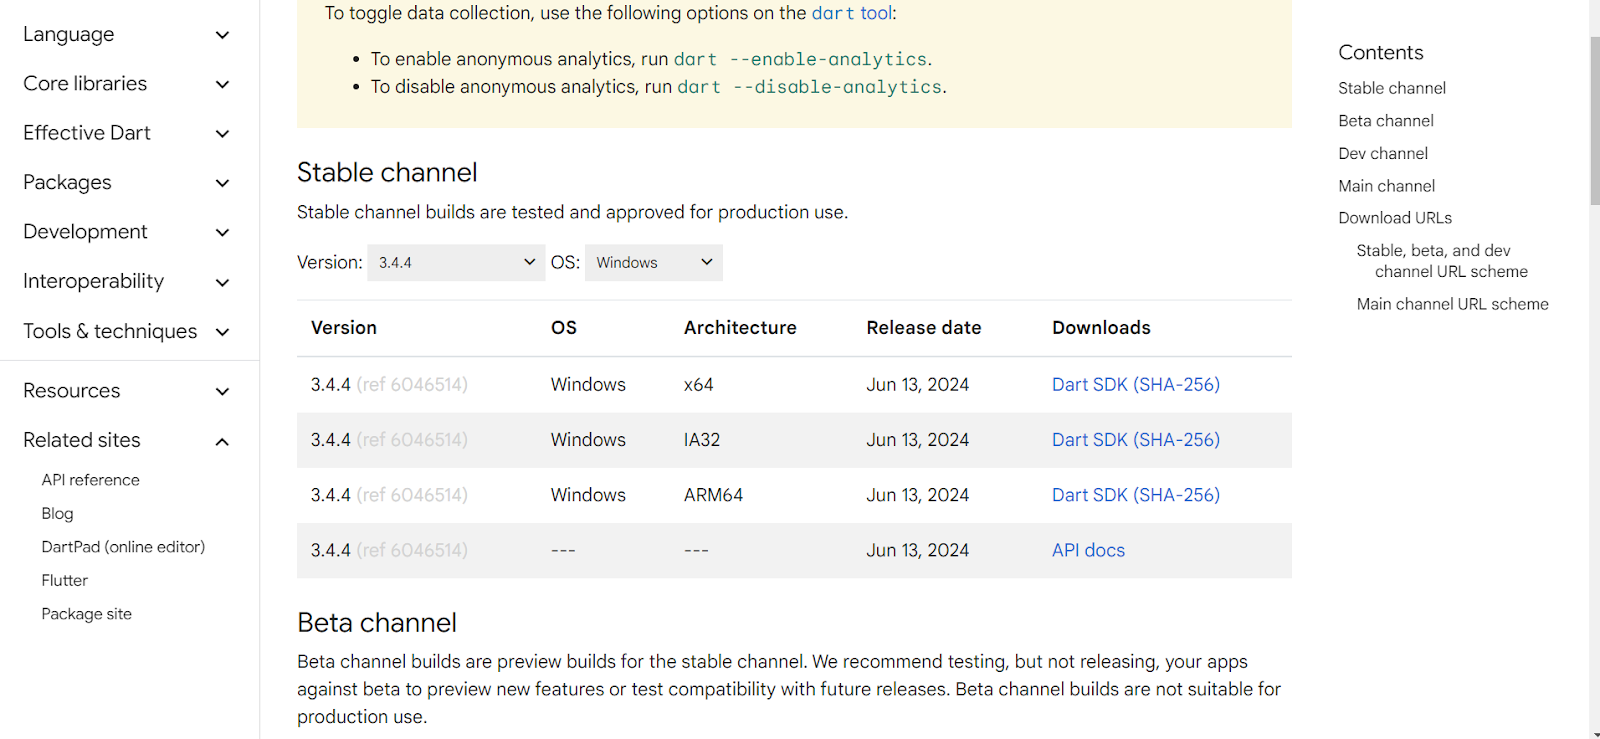This screenshot has height=739, width=1600.
Task: Expand the Effective Dart section
Action: 126,133
